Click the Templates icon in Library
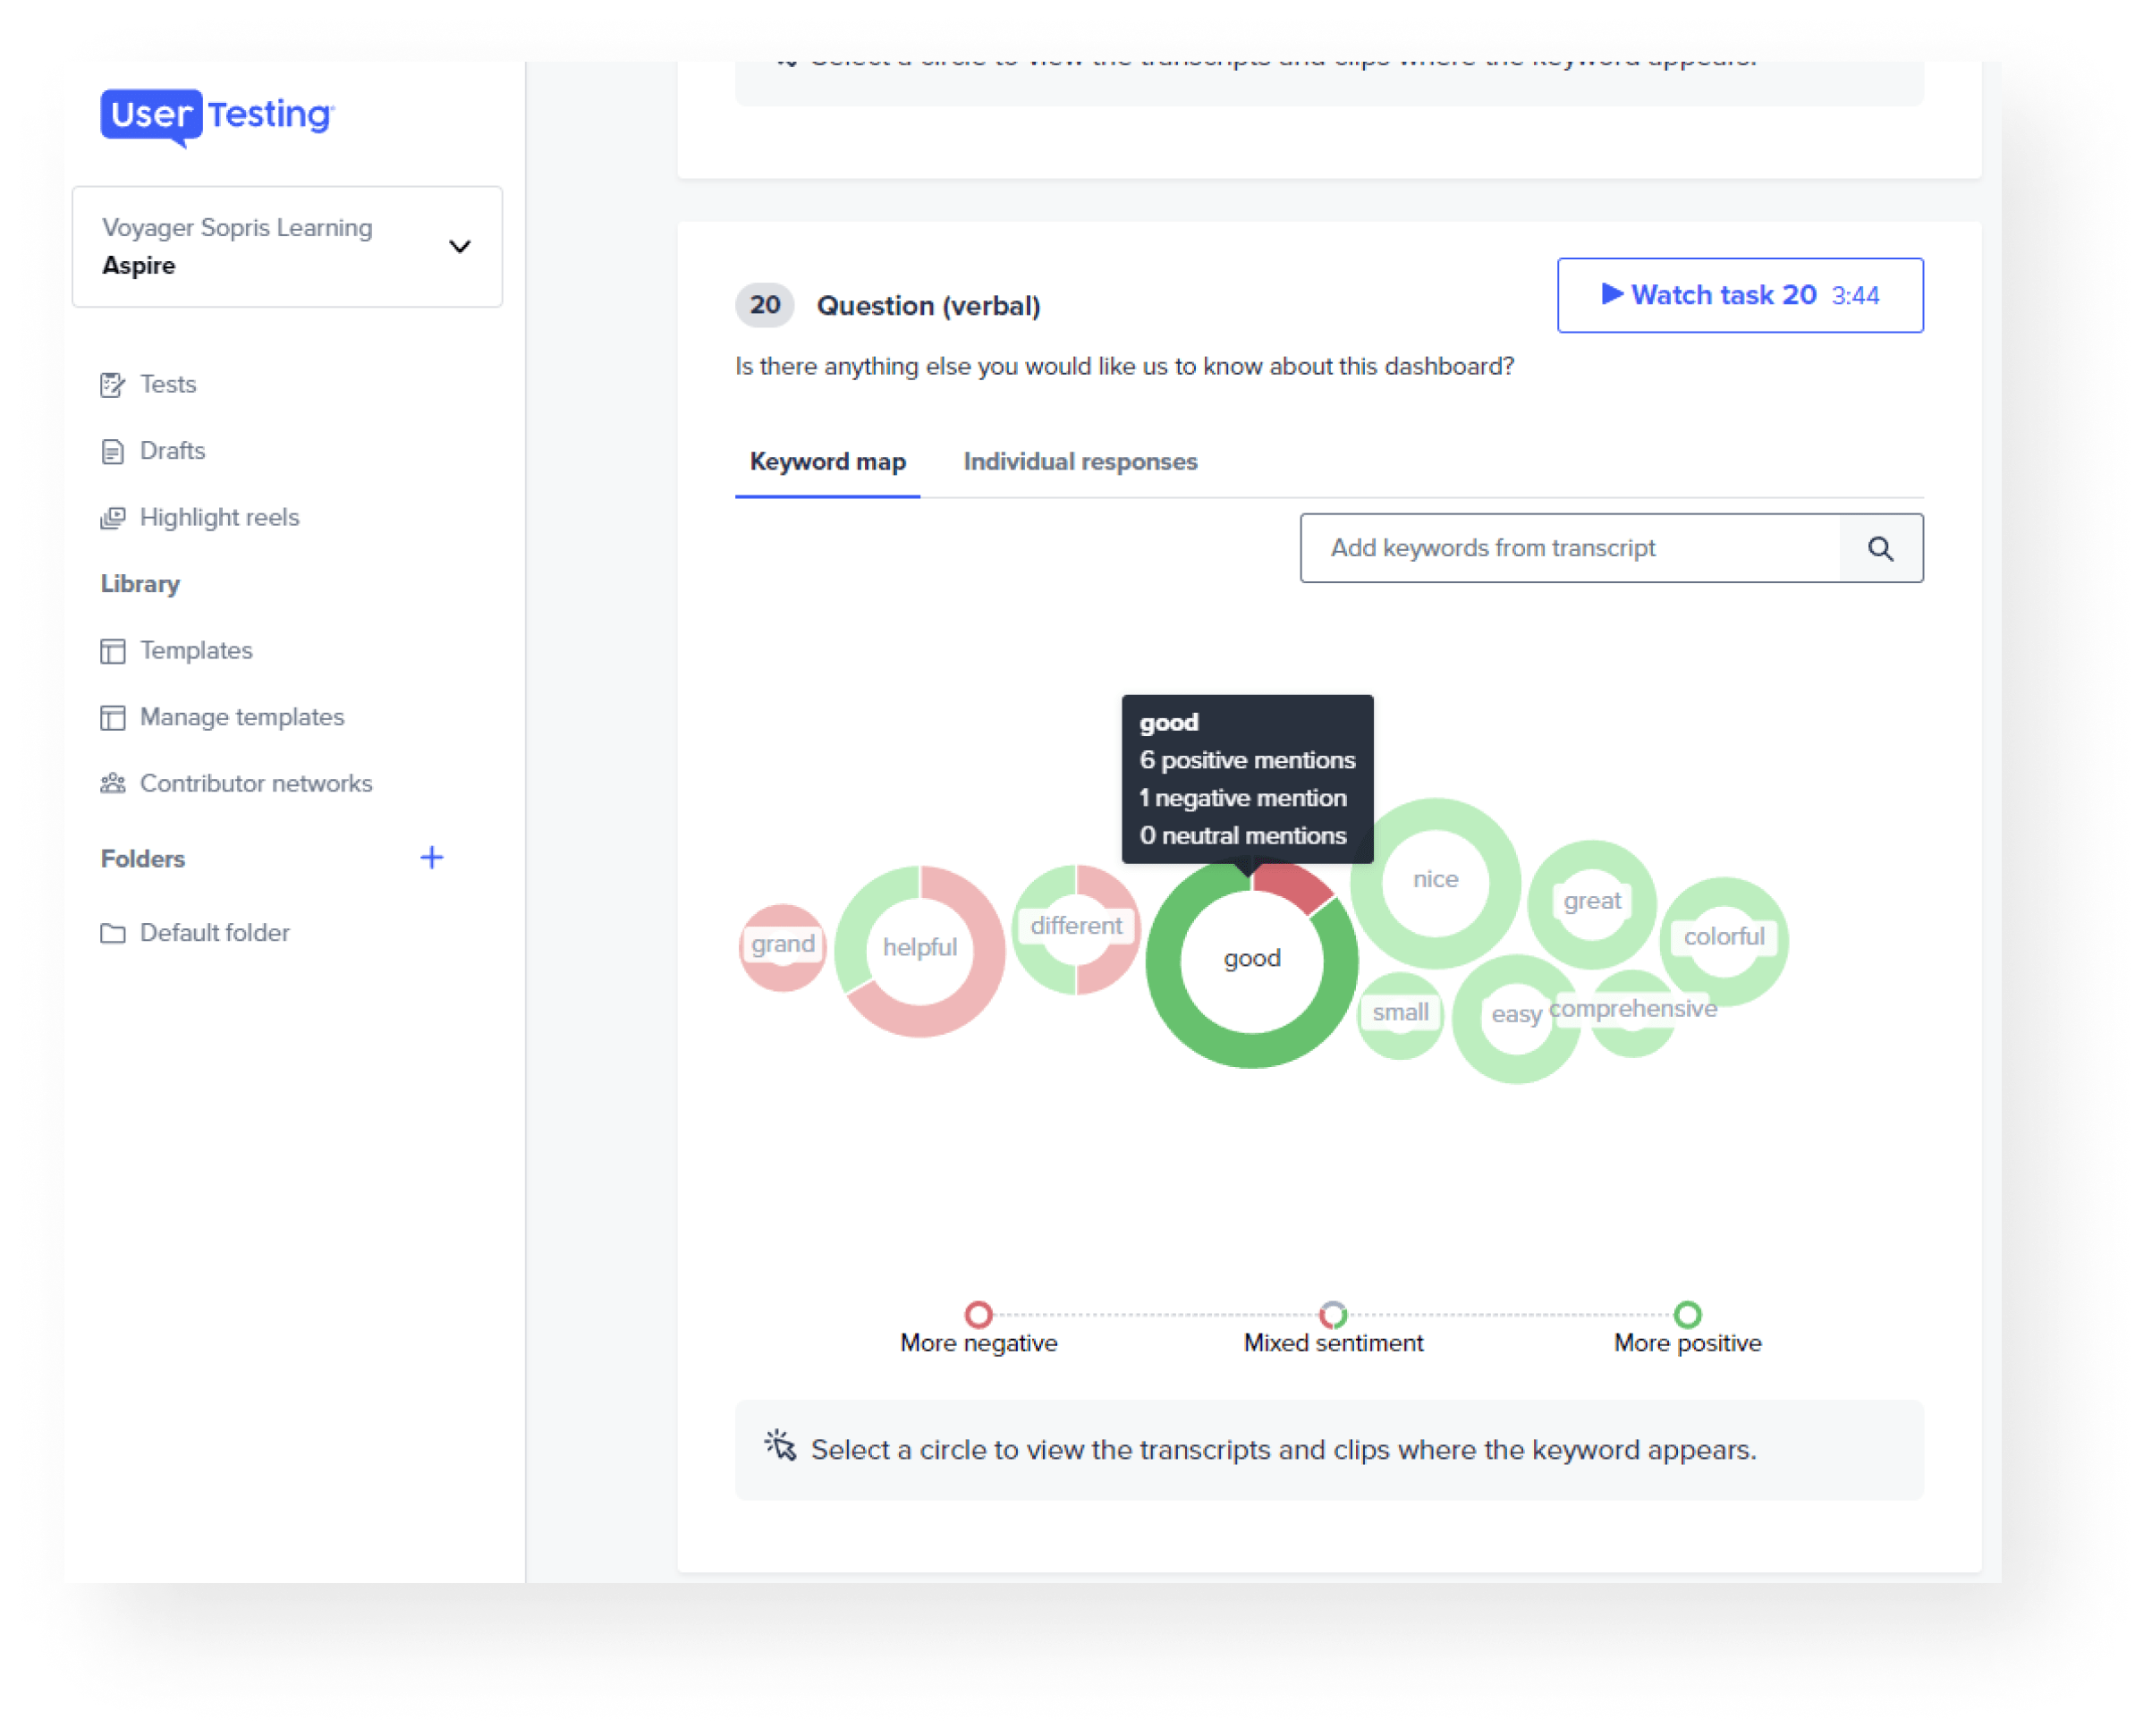The height and width of the screenshot is (1736, 2152). 114,650
